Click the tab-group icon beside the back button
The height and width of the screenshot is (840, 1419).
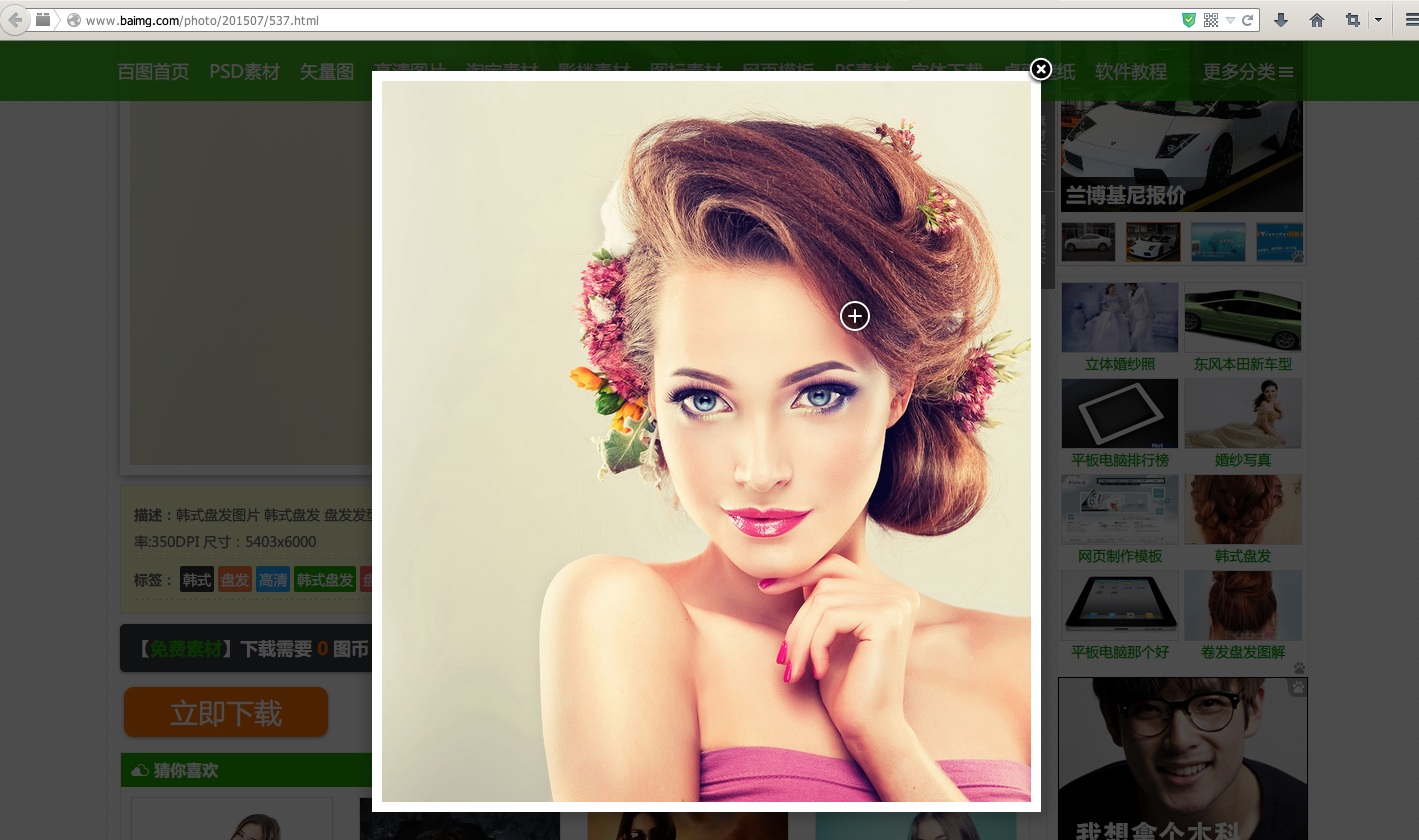pyautogui.click(x=43, y=20)
